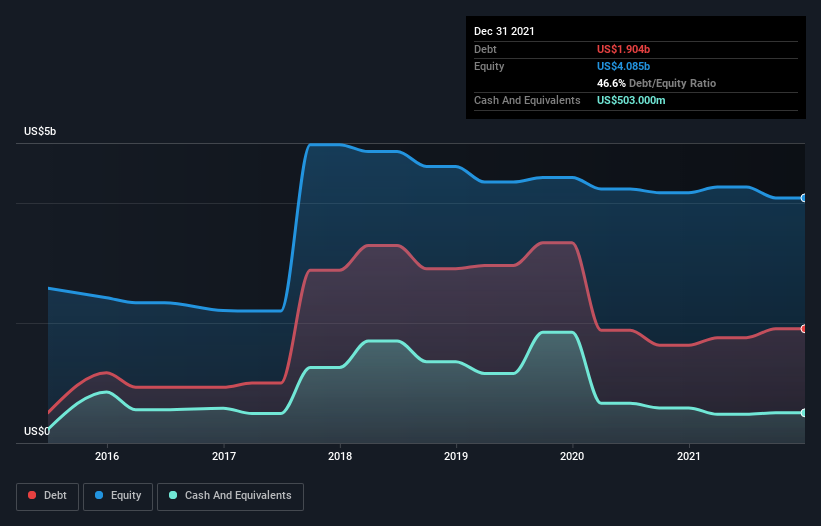Click the US$4.085b equity value
821x526 pixels.
coord(623,66)
